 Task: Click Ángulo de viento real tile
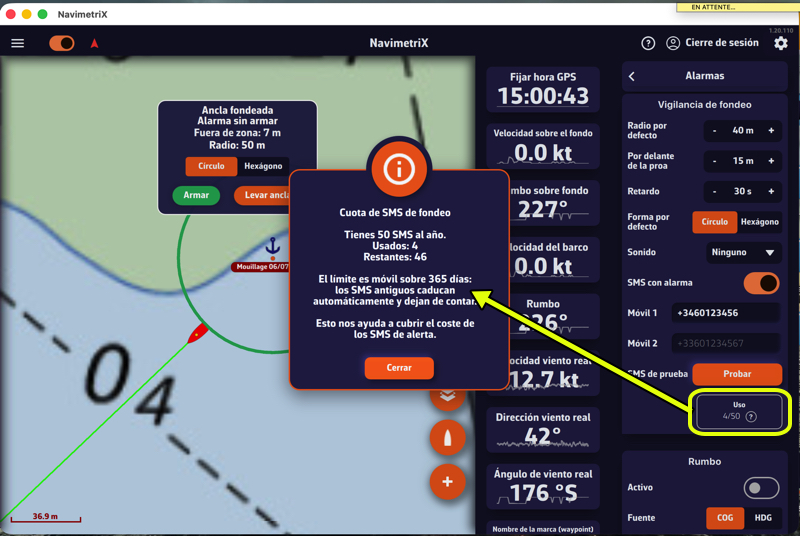click(x=543, y=487)
